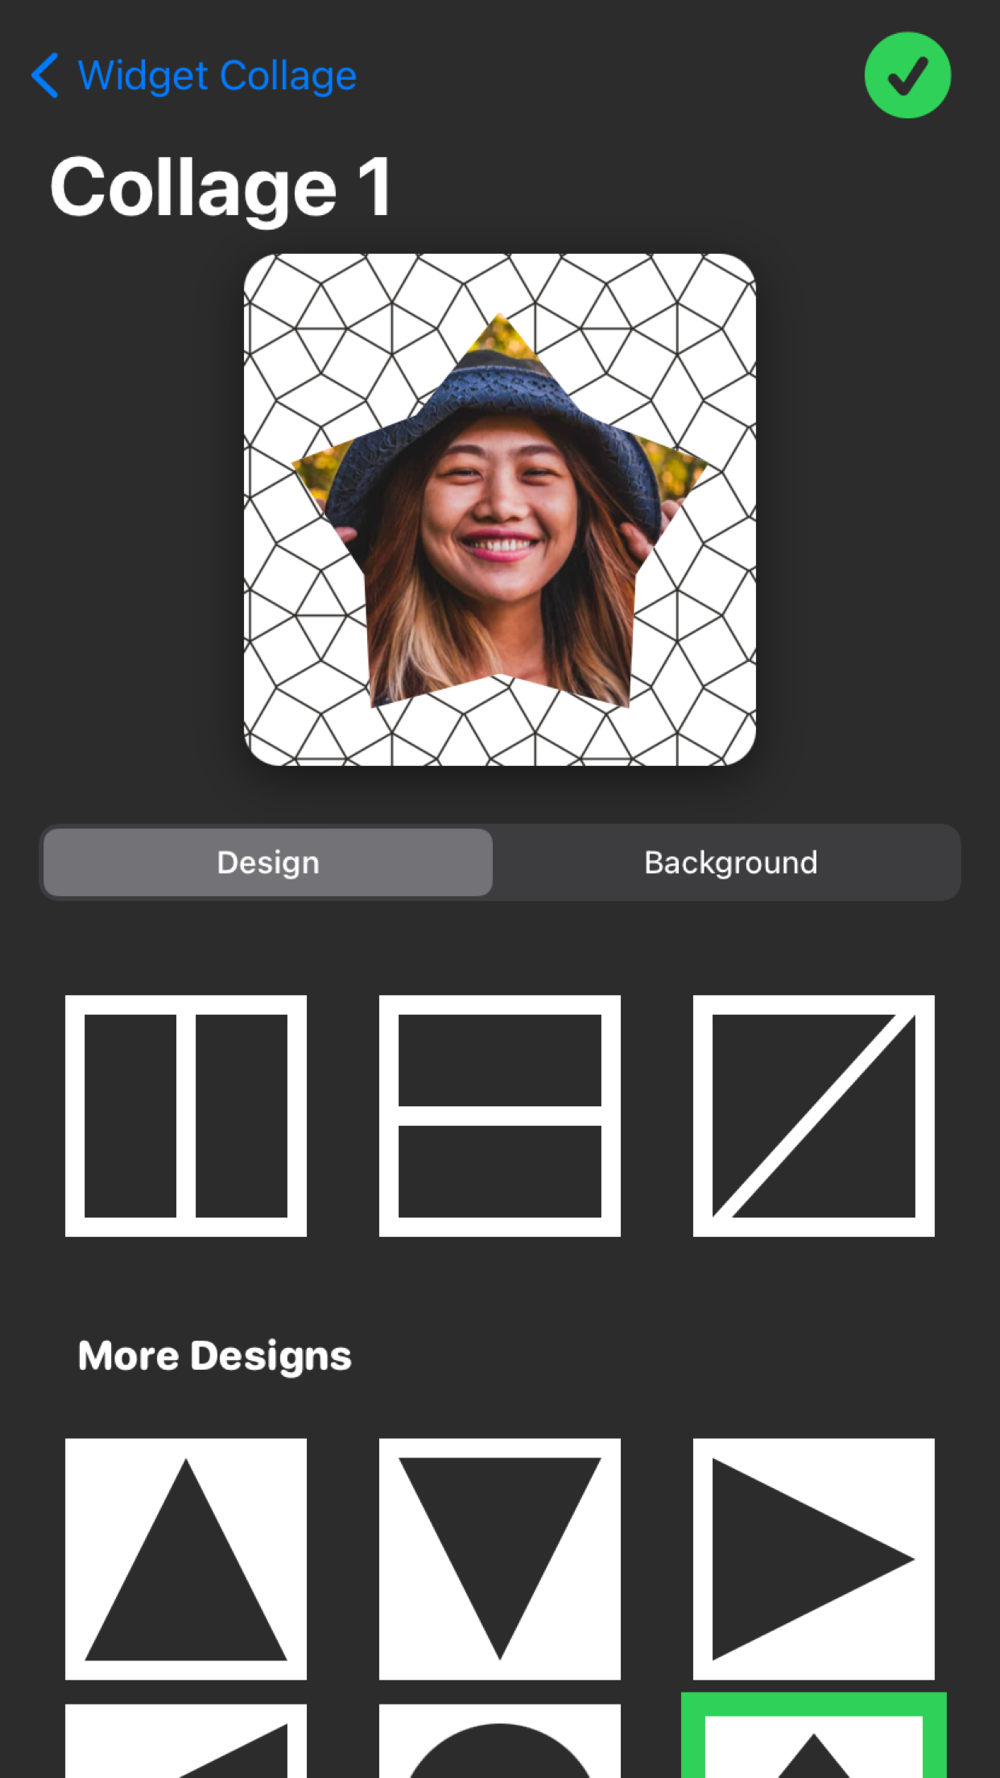The height and width of the screenshot is (1778, 1000).
Task: Tap the More Designs heading
Action: click(215, 1356)
